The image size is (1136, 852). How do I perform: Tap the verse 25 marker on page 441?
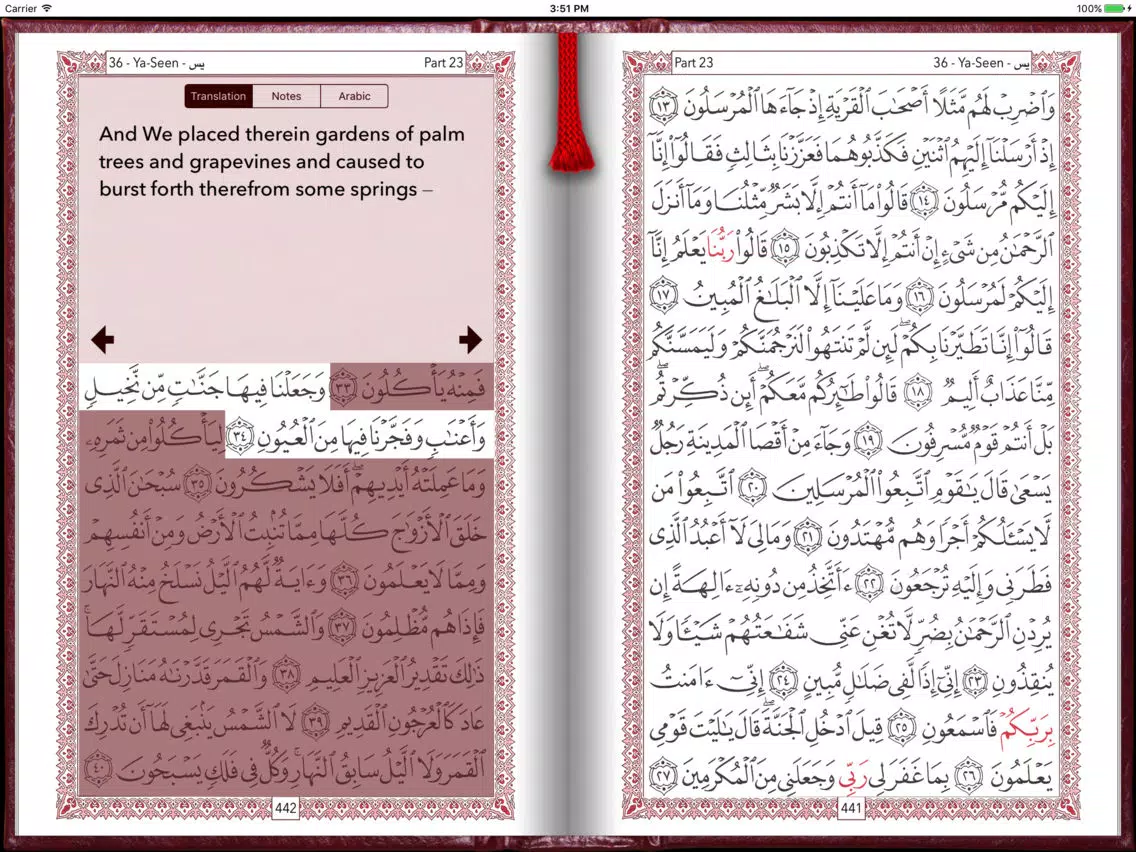tap(901, 727)
